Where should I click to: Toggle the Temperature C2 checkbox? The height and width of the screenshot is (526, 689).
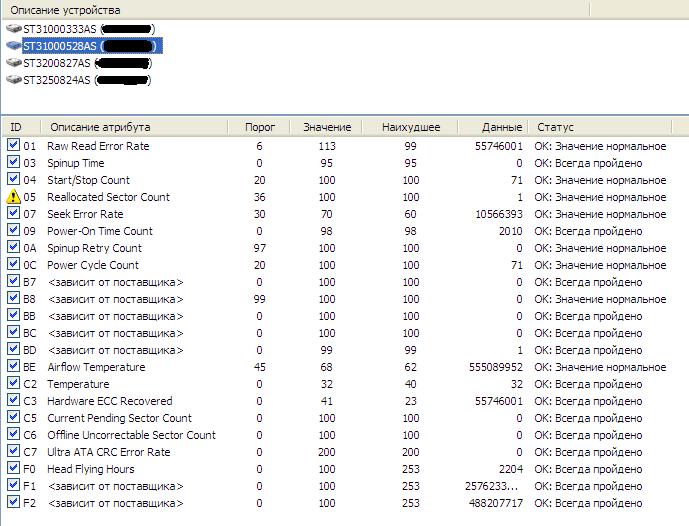13,383
